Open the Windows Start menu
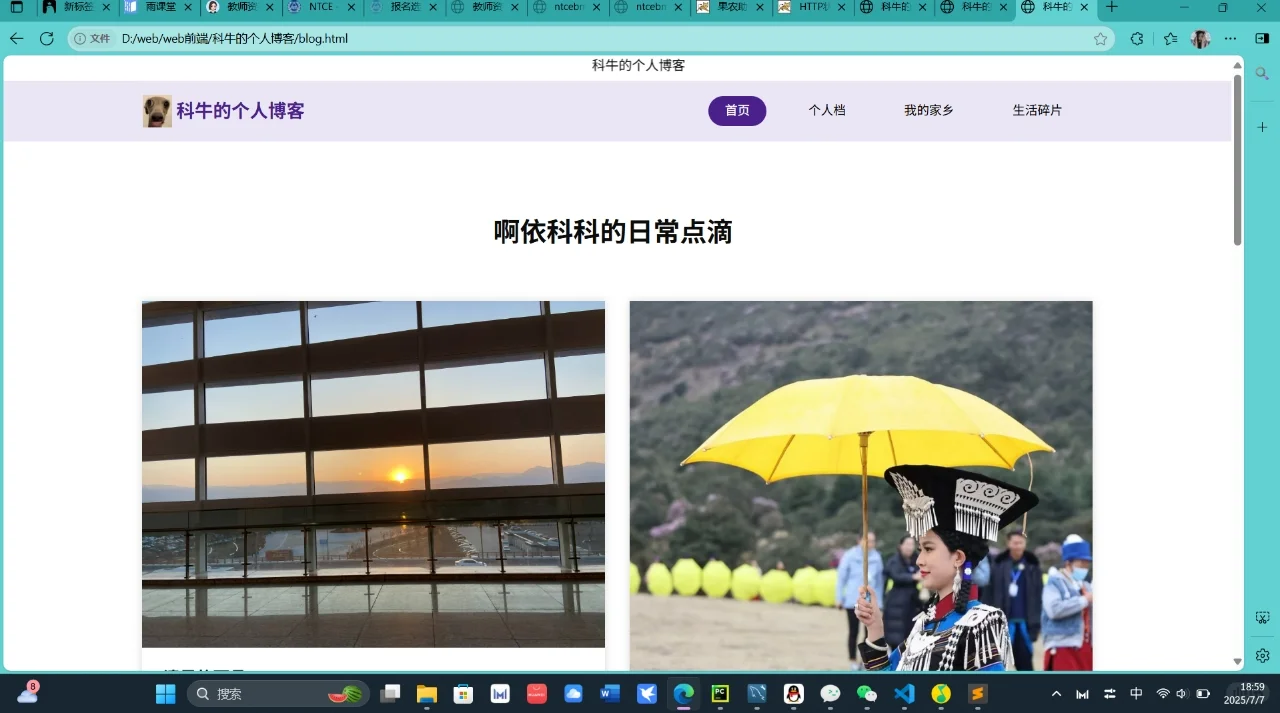 pos(166,694)
